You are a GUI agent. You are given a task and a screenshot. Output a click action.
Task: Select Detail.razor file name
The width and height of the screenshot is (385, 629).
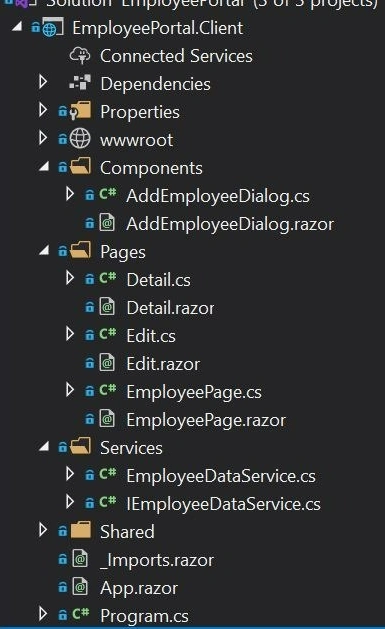click(170, 308)
